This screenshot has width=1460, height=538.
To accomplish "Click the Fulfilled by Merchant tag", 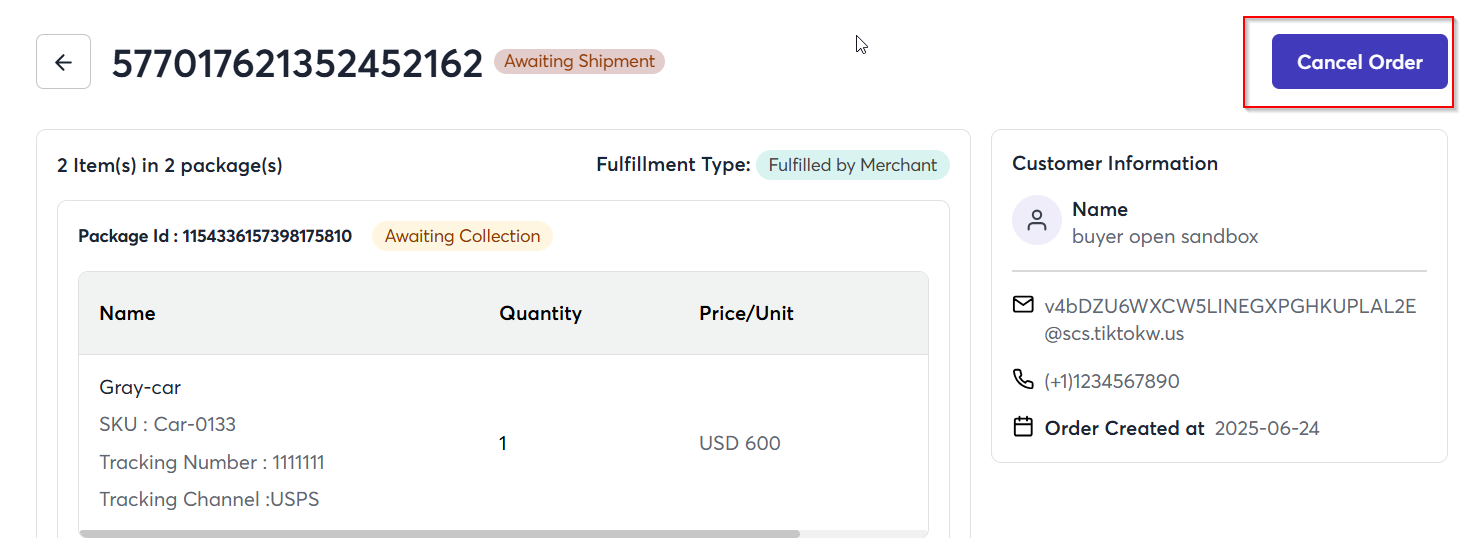I will coord(852,165).
